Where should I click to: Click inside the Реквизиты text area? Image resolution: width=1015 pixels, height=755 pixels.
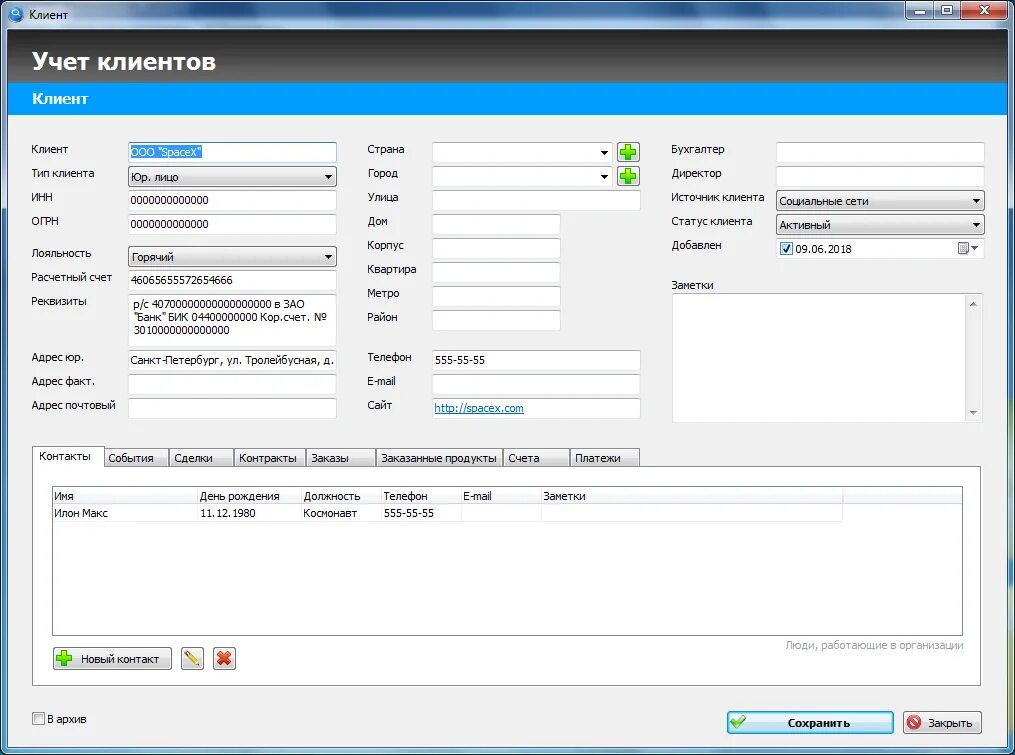(232, 320)
